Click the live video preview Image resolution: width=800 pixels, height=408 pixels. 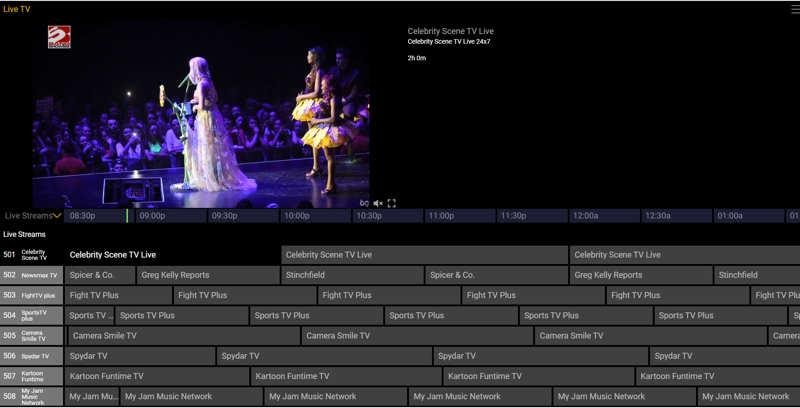200,113
